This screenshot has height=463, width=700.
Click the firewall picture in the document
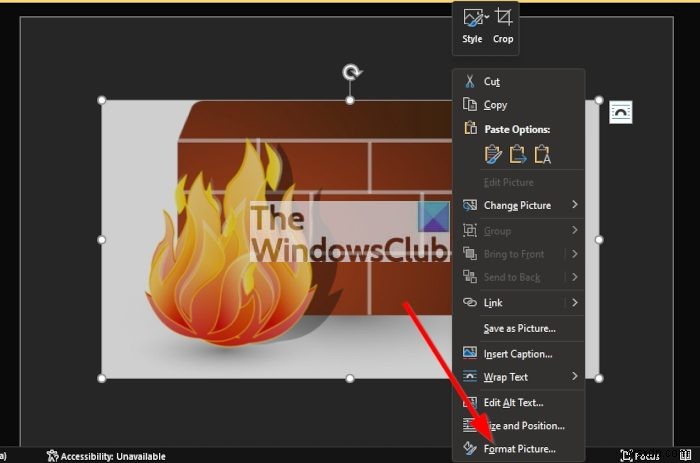point(277,239)
